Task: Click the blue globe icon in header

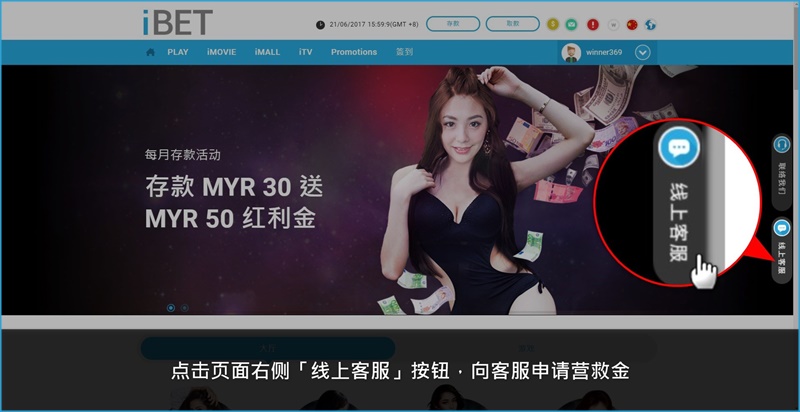Action: pos(650,23)
